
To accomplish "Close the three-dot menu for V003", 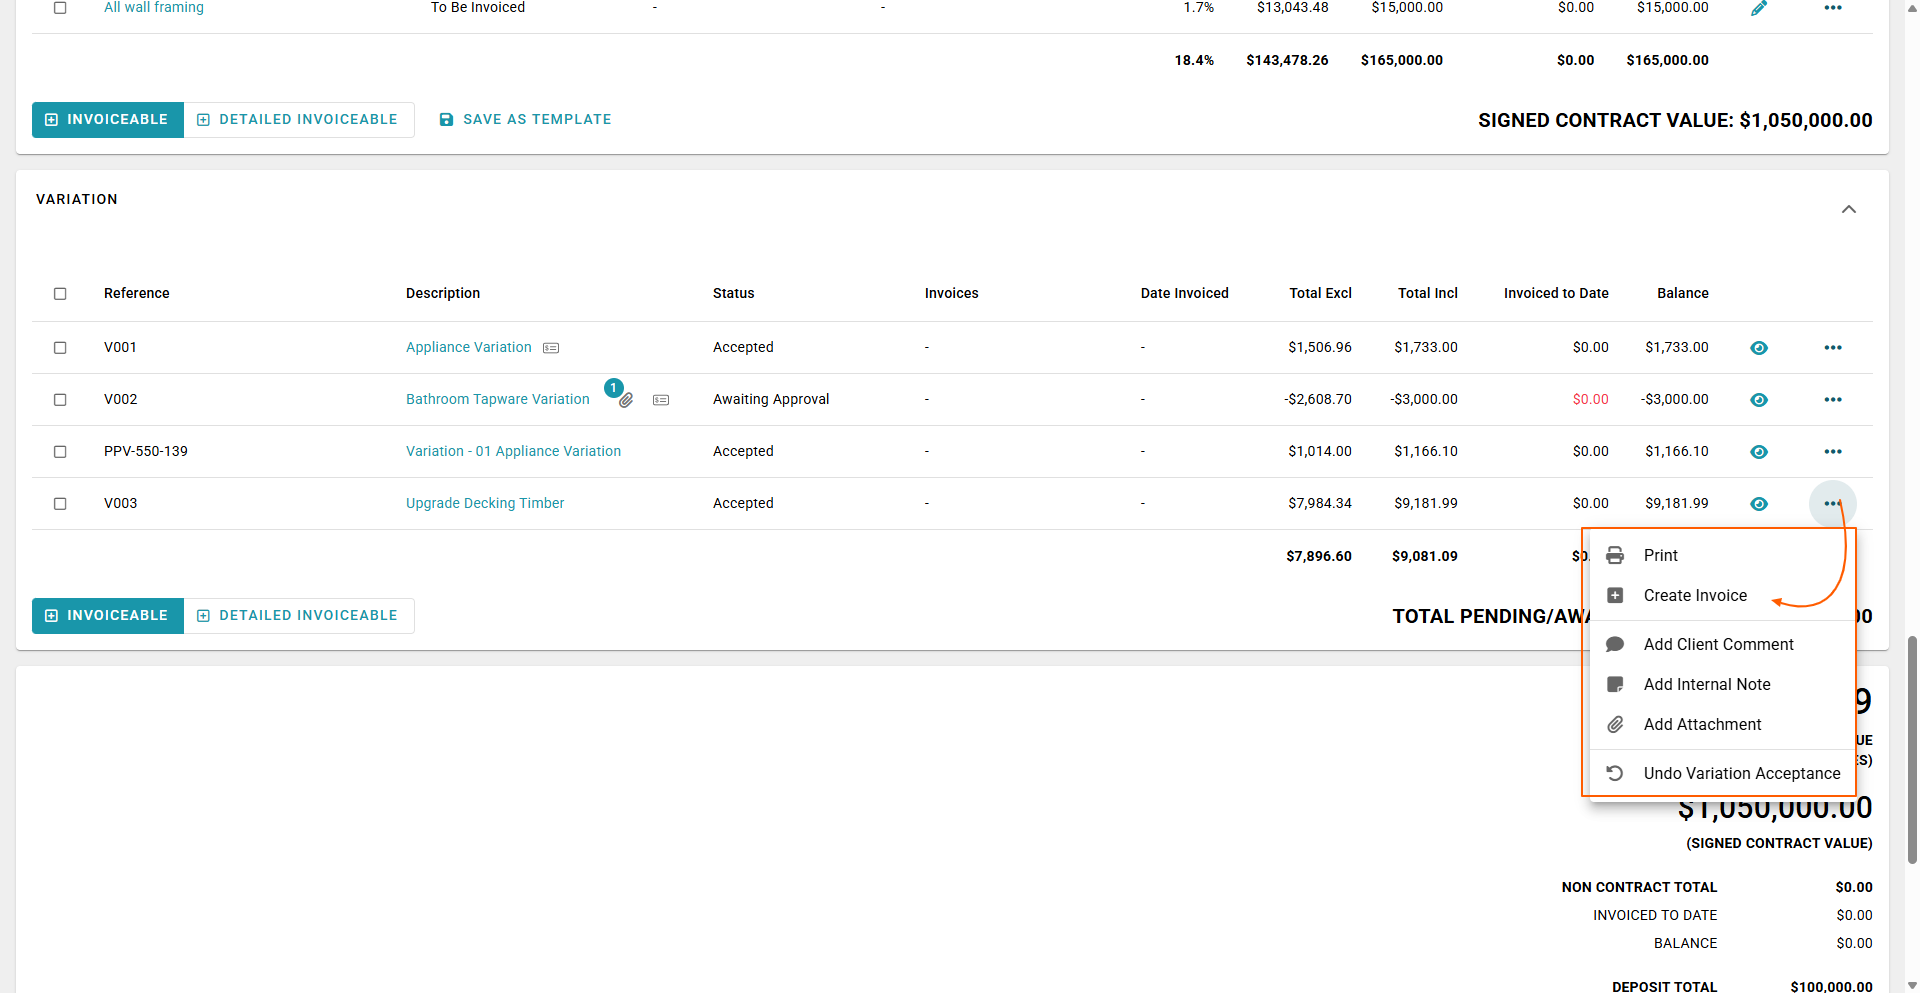I will point(1833,504).
